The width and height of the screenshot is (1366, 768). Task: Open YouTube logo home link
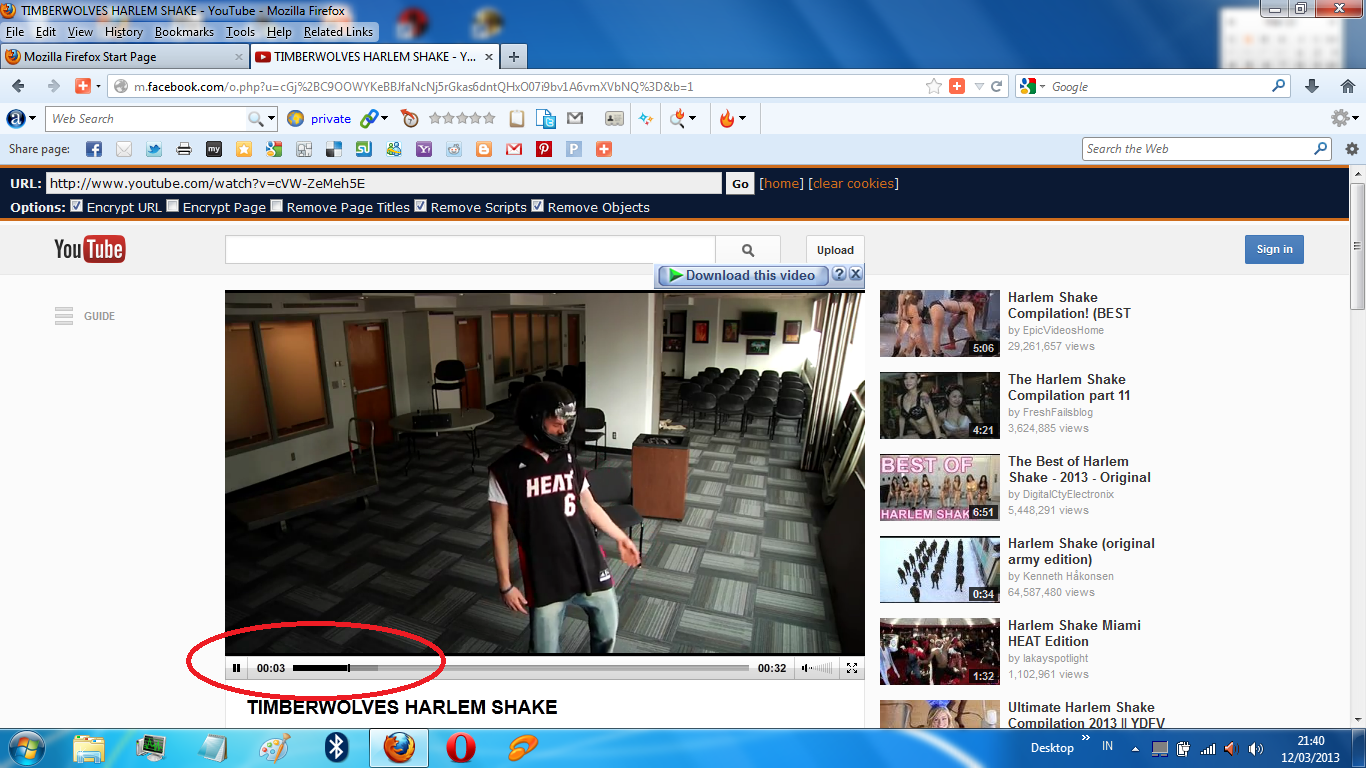(90, 249)
